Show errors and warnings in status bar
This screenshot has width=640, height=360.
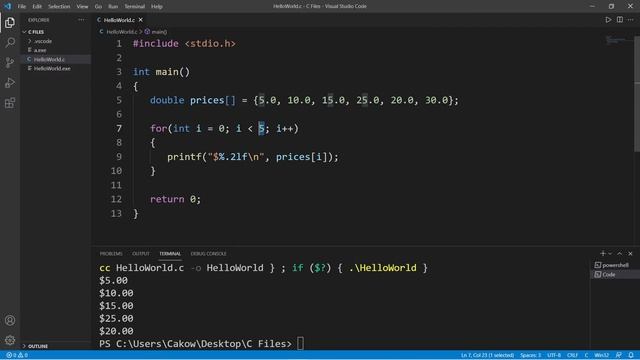[x=17, y=355]
